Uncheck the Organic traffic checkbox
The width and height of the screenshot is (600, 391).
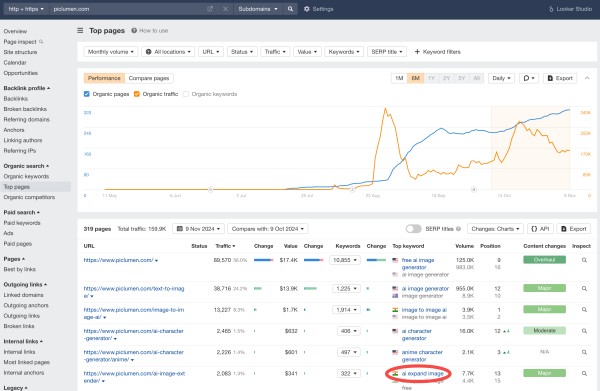pyautogui.click(x=137, y=94)
